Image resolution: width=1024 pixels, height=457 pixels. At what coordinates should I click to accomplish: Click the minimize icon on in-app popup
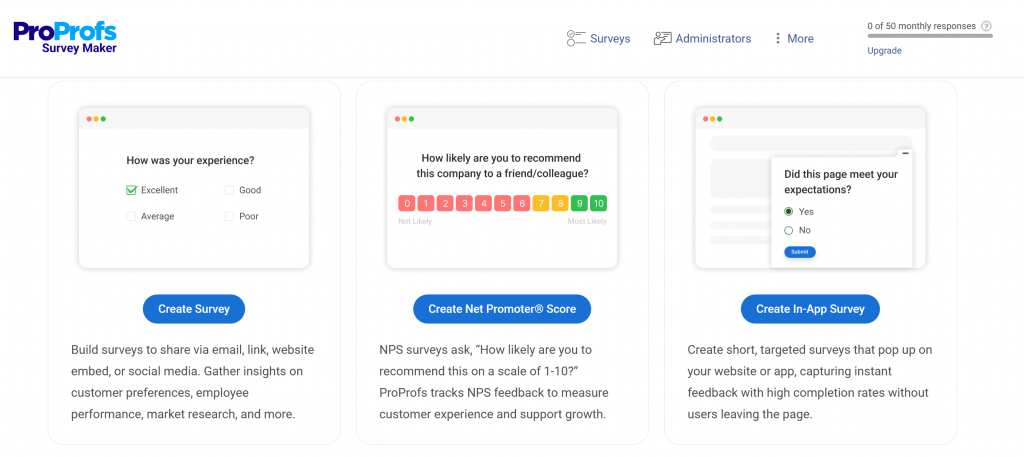point(904,153)
